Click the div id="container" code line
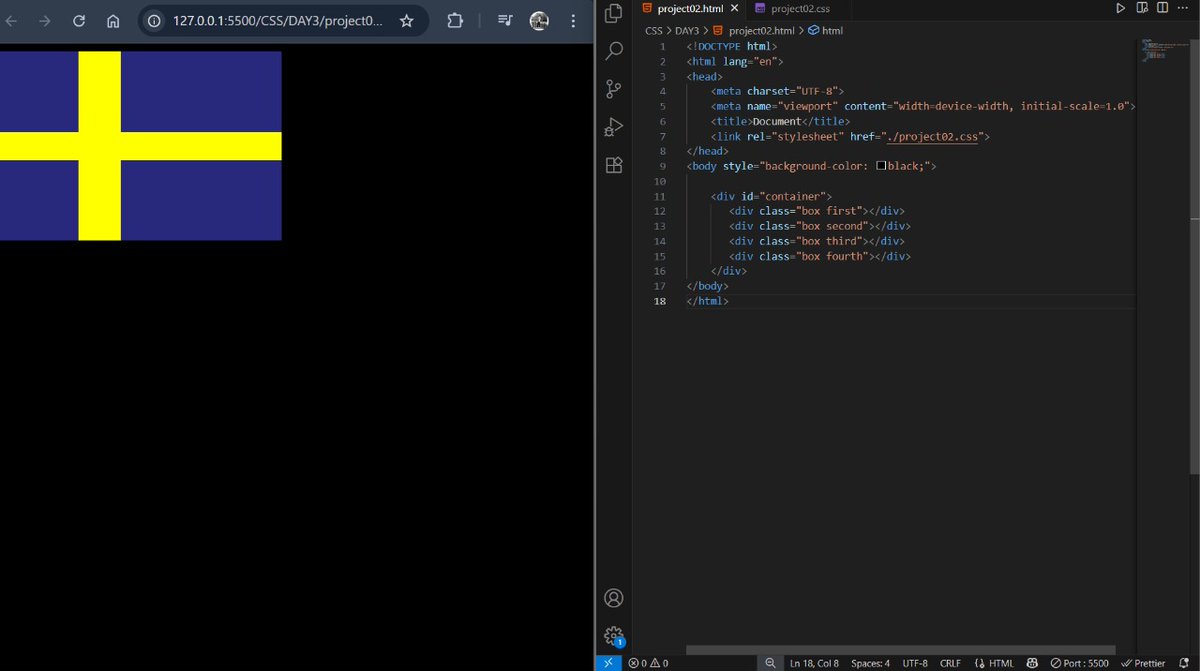 pyautogui.click(x=771, y=196)
